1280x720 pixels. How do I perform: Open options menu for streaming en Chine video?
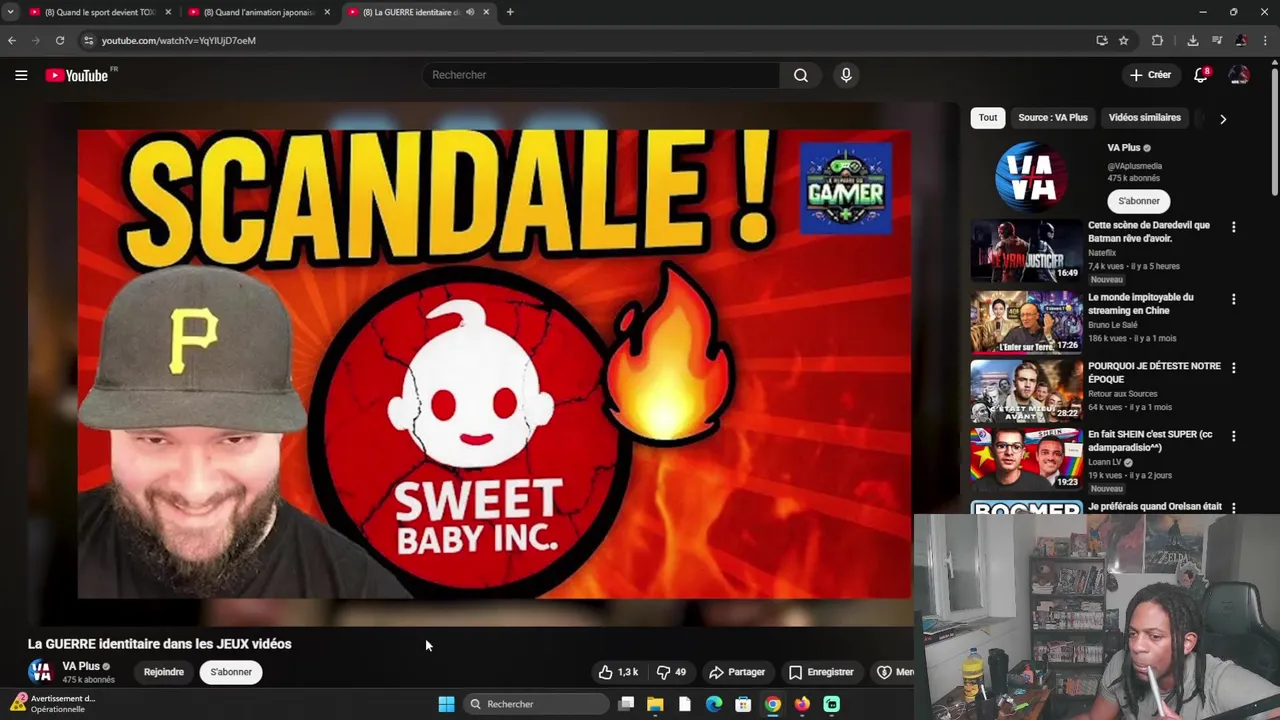coord(1233,299)
